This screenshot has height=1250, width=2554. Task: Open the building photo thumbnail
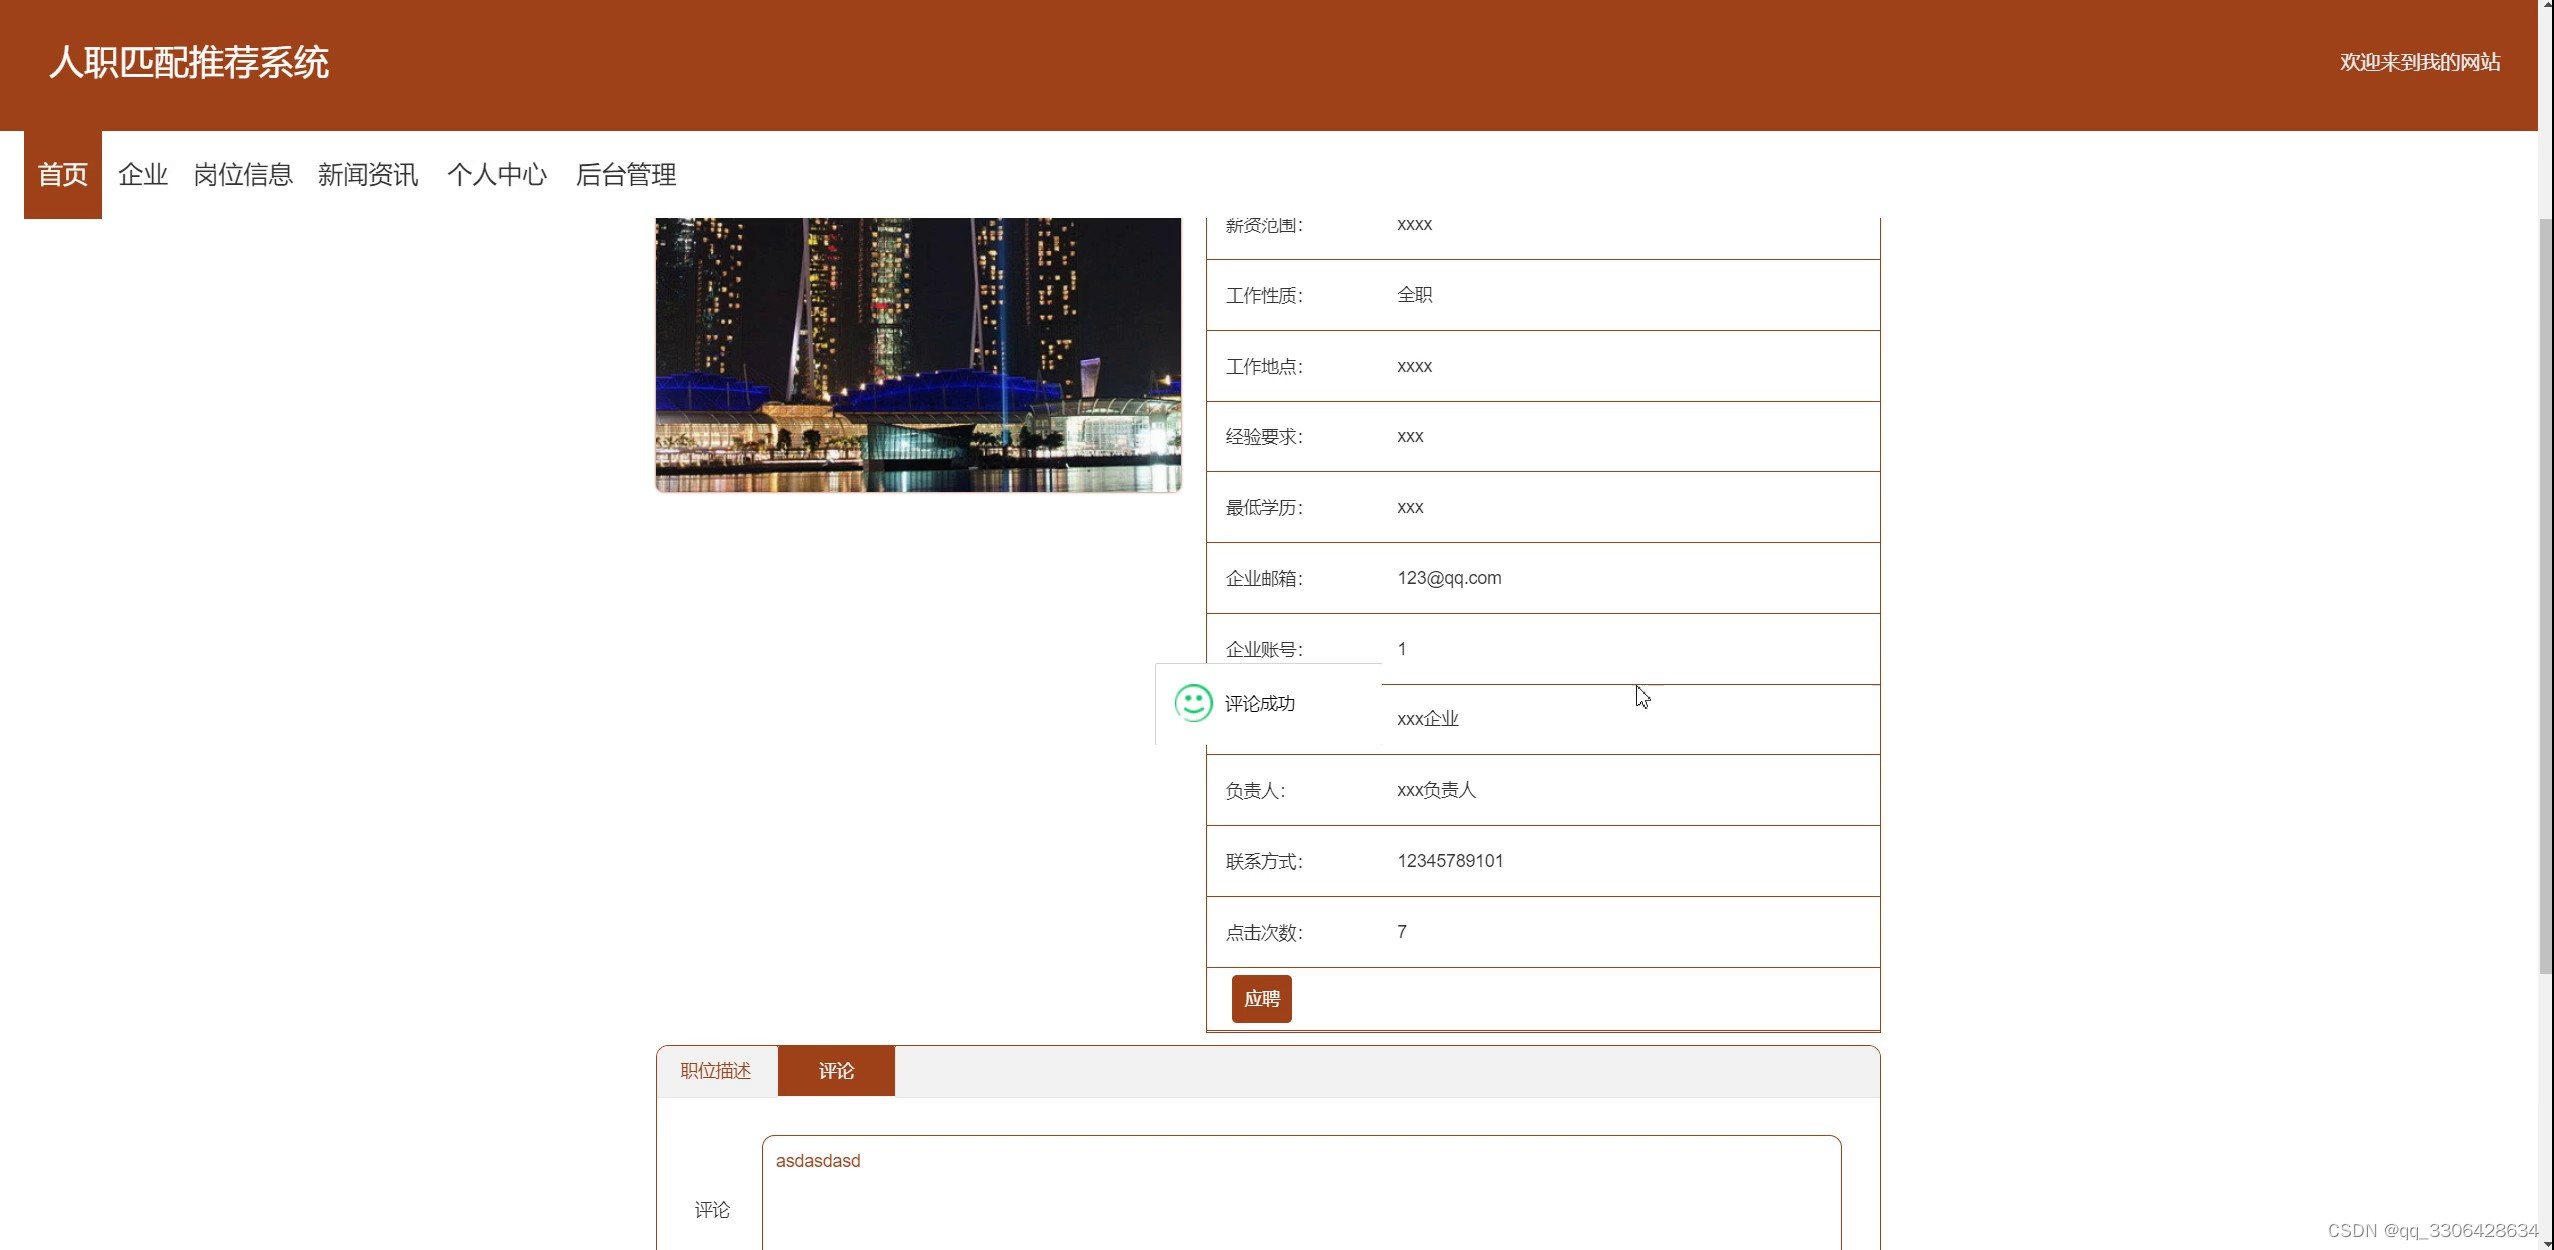coord(916,354)
